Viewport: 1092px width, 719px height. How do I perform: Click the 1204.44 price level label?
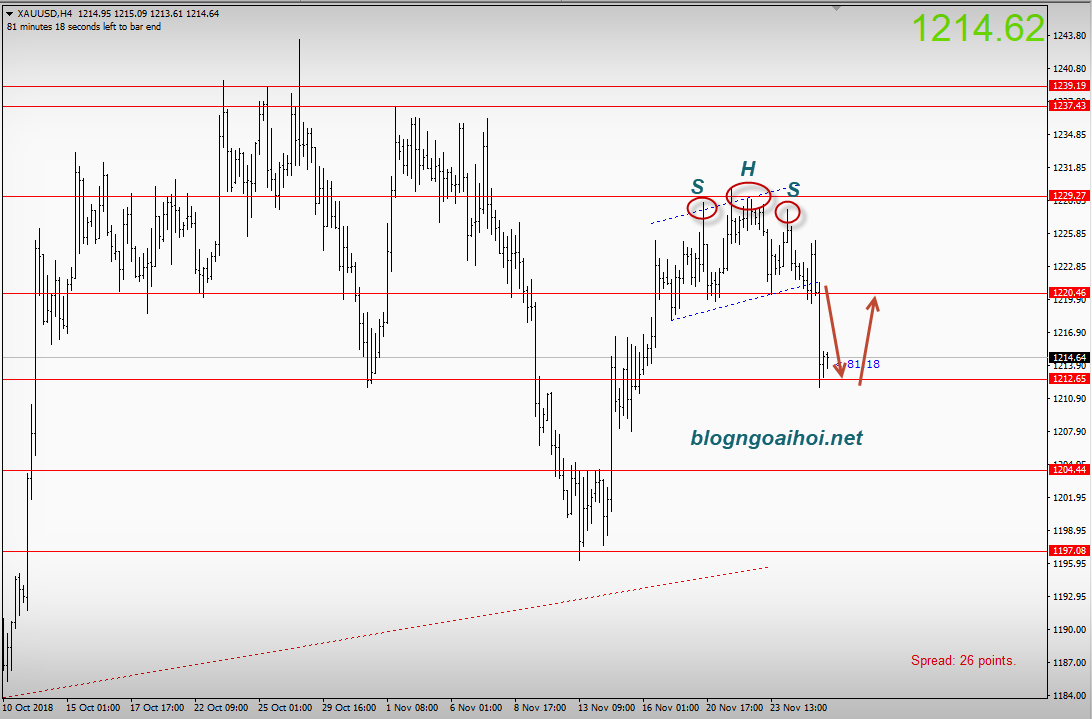click(x=1067, y=469)
